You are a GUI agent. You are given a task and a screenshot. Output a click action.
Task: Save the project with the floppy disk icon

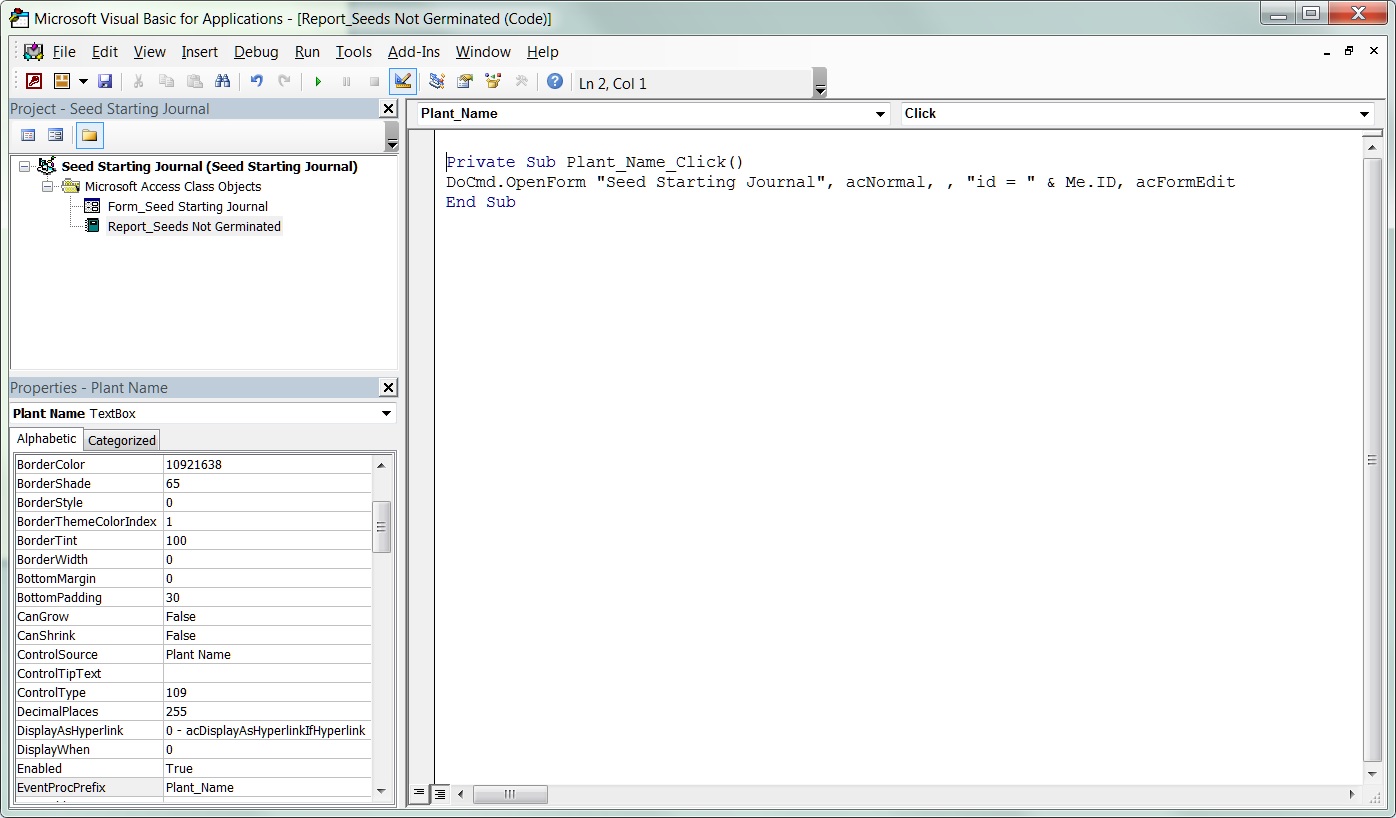point(105,82)
